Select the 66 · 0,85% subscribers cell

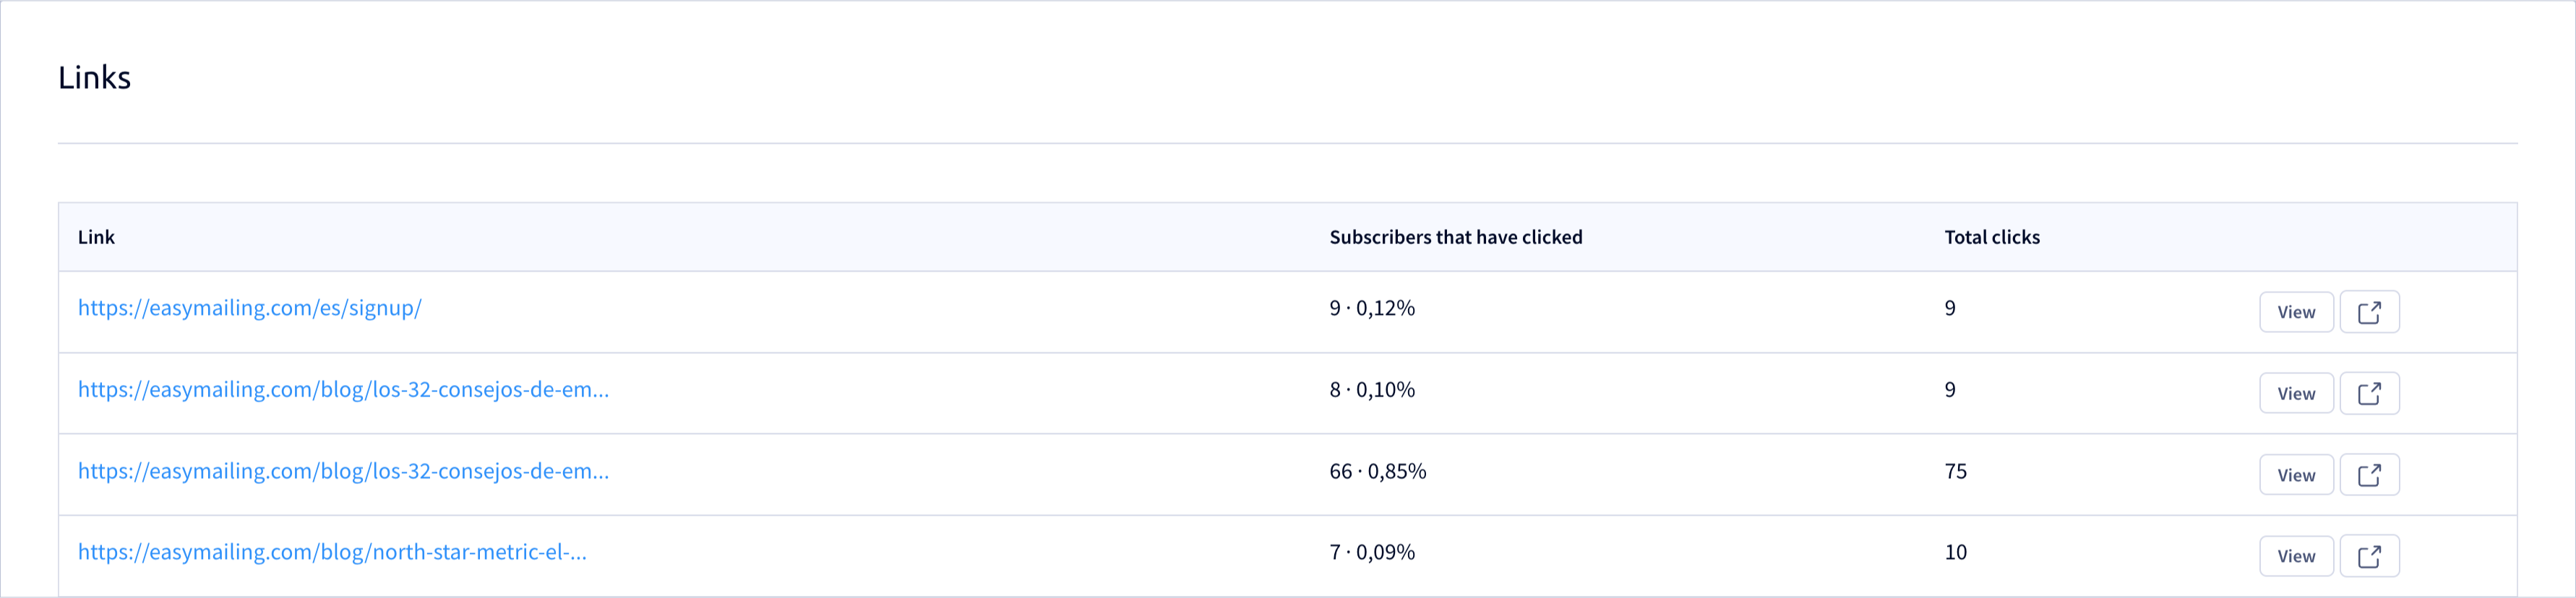coord(1377,471)
